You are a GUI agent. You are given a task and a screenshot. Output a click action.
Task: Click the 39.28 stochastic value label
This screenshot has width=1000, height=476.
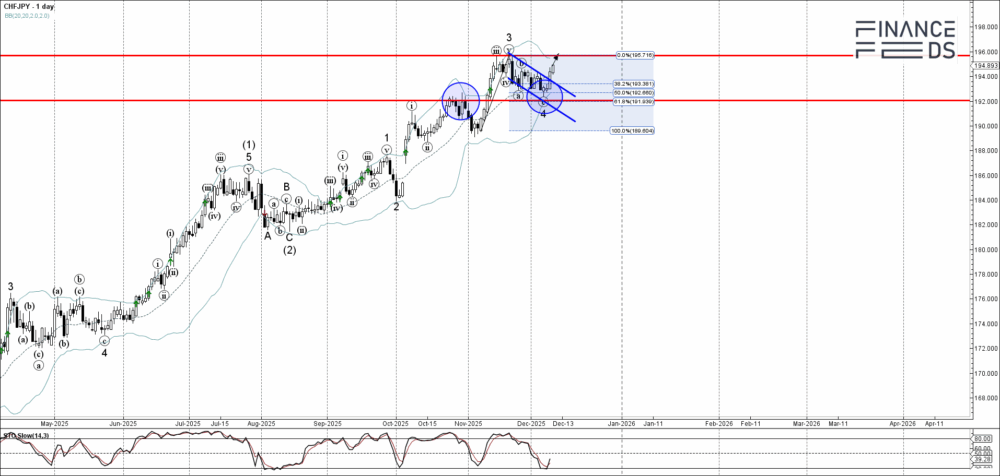point(984,459)
